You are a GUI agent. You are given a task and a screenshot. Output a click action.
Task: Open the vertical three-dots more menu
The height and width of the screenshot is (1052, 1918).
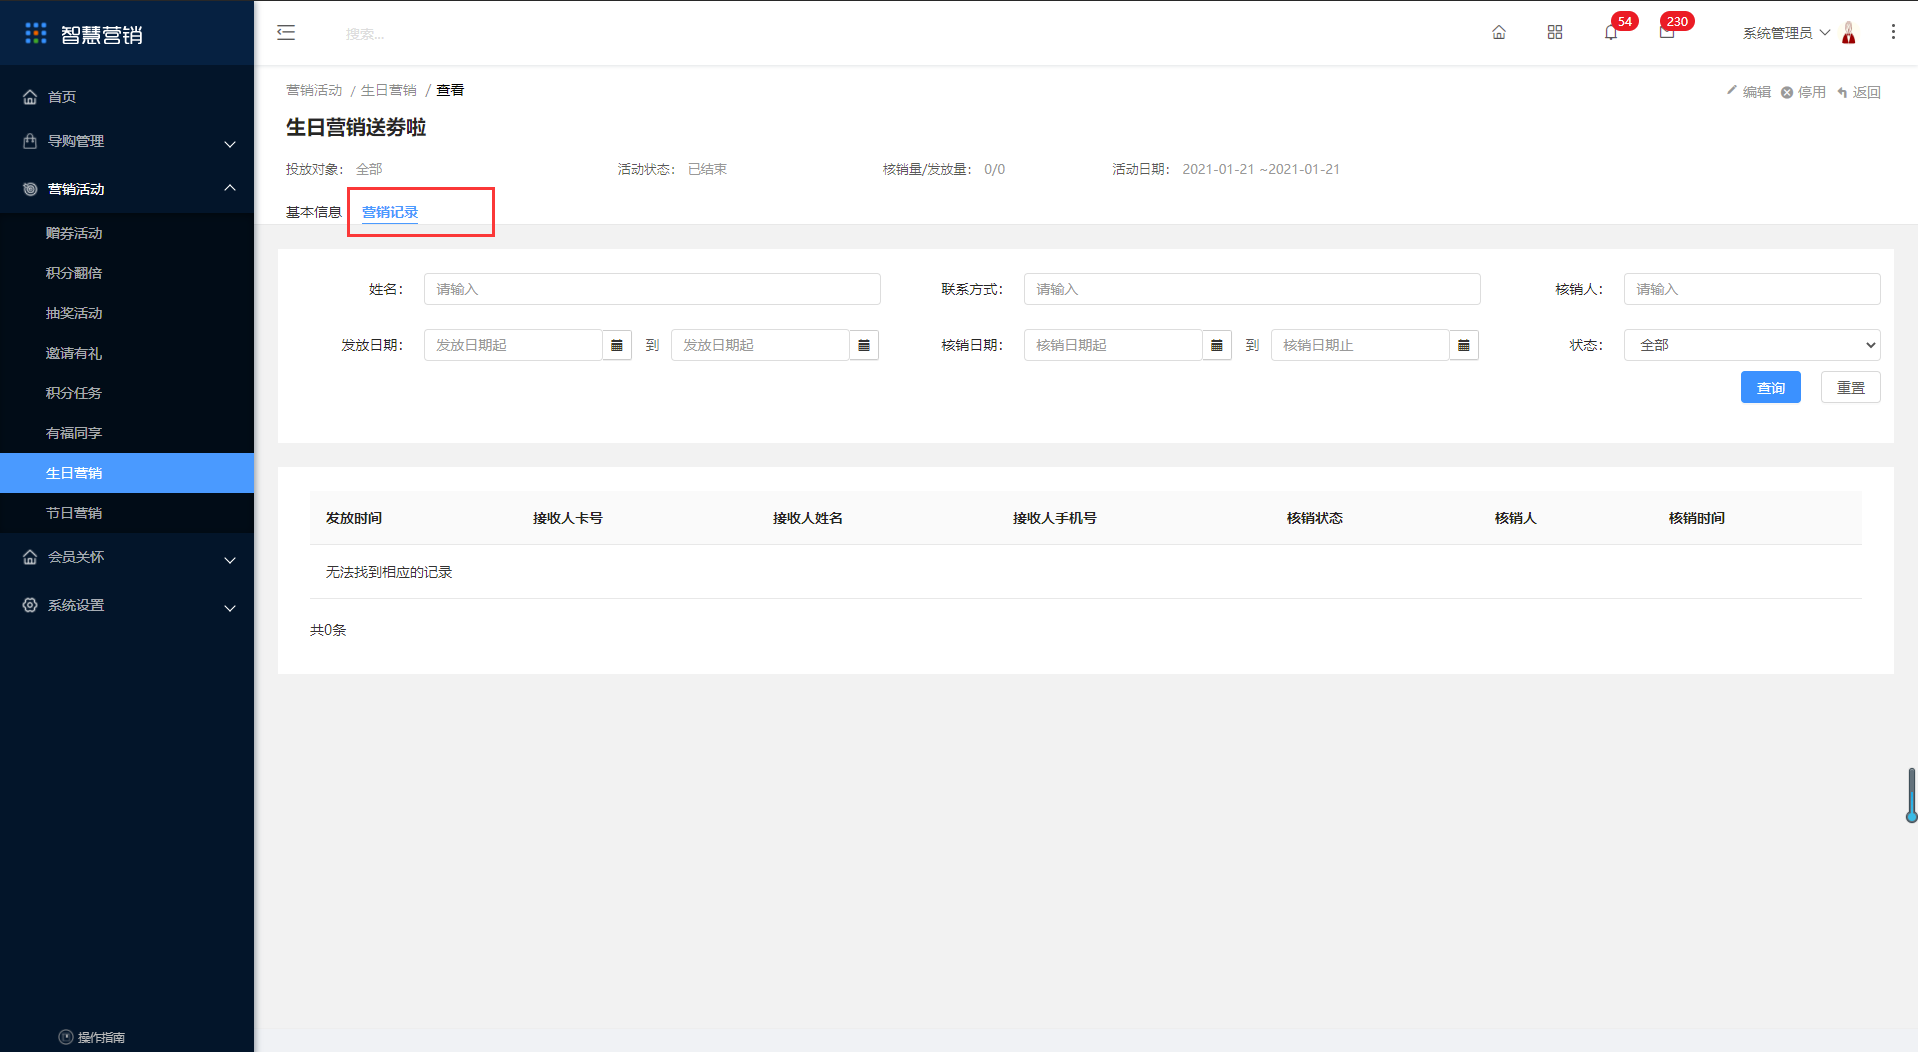tap(1893, 32)
